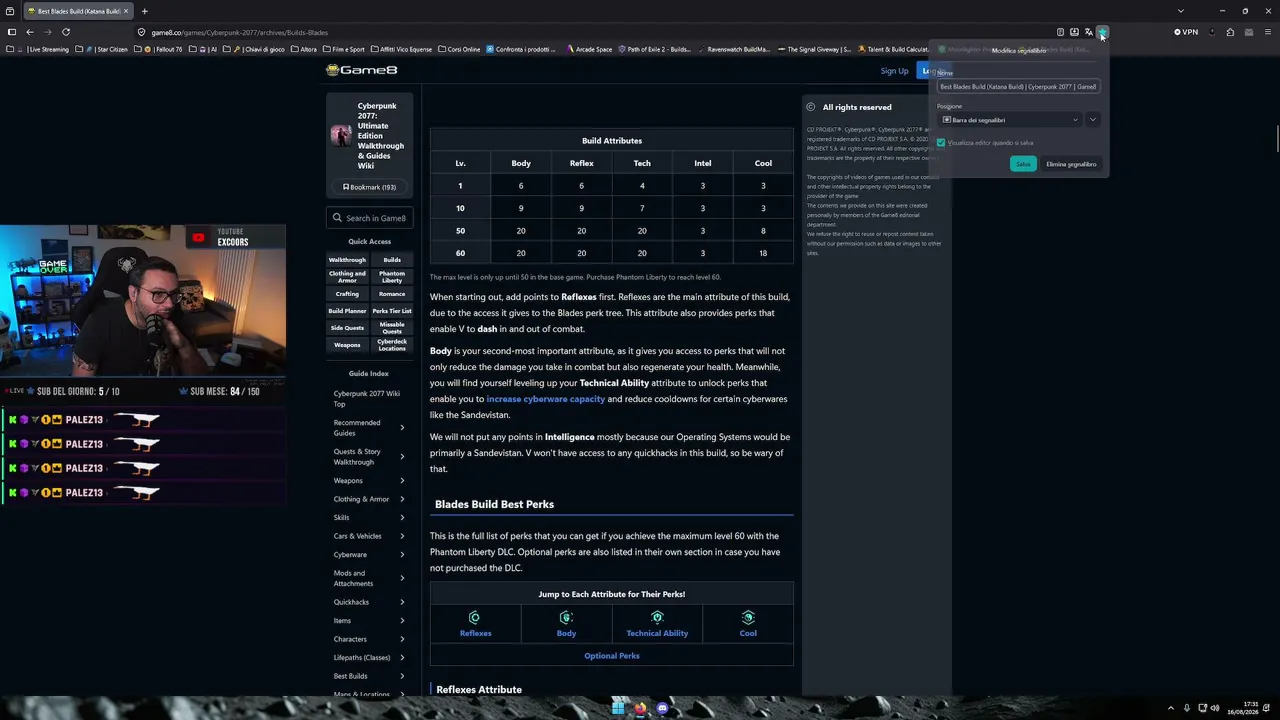
Task: Reload the page with the refresh icon
Action: (66, 32)
